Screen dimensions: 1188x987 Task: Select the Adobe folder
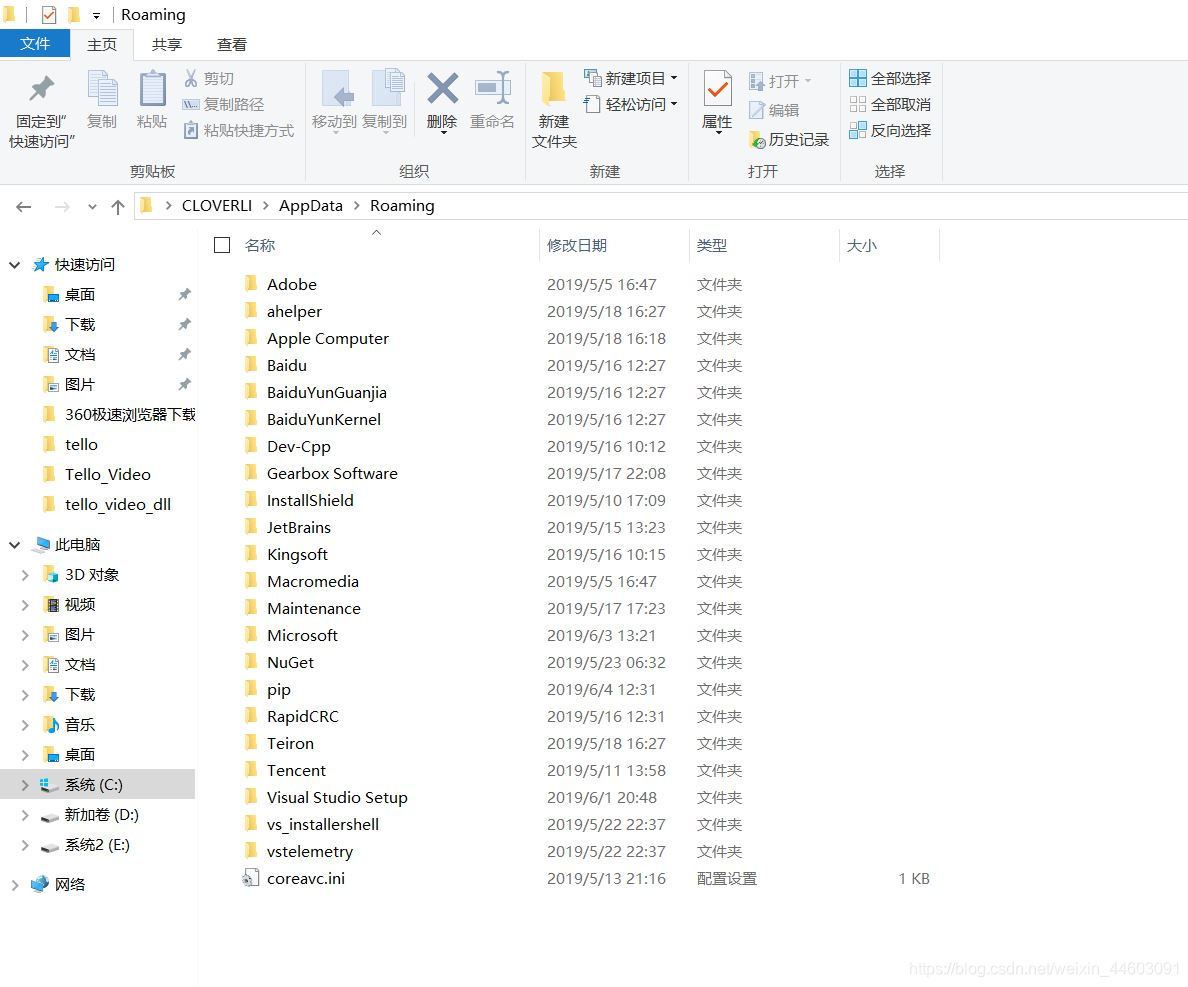[292, 284]
